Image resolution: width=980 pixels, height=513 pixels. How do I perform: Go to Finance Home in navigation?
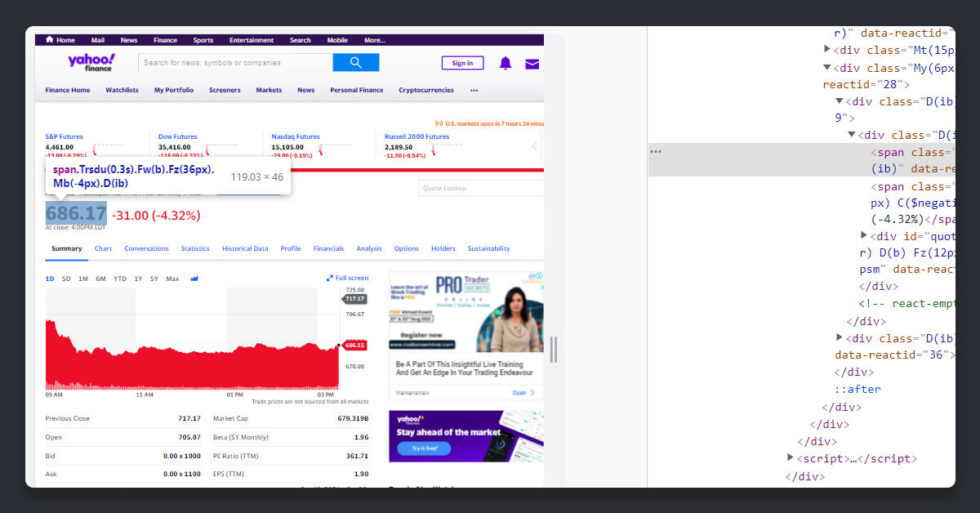[x=68, y=91]
